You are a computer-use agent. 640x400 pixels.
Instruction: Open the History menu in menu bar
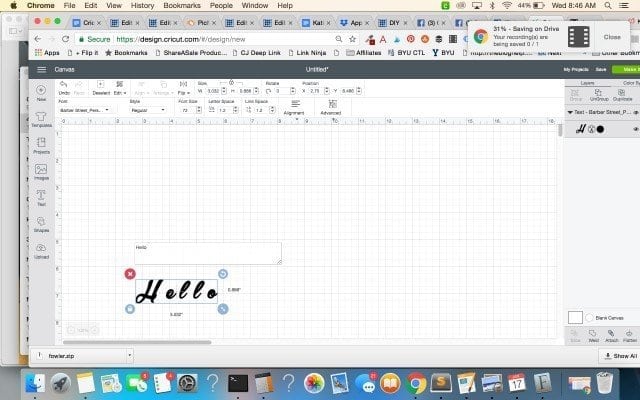click(x=142, y=5)
